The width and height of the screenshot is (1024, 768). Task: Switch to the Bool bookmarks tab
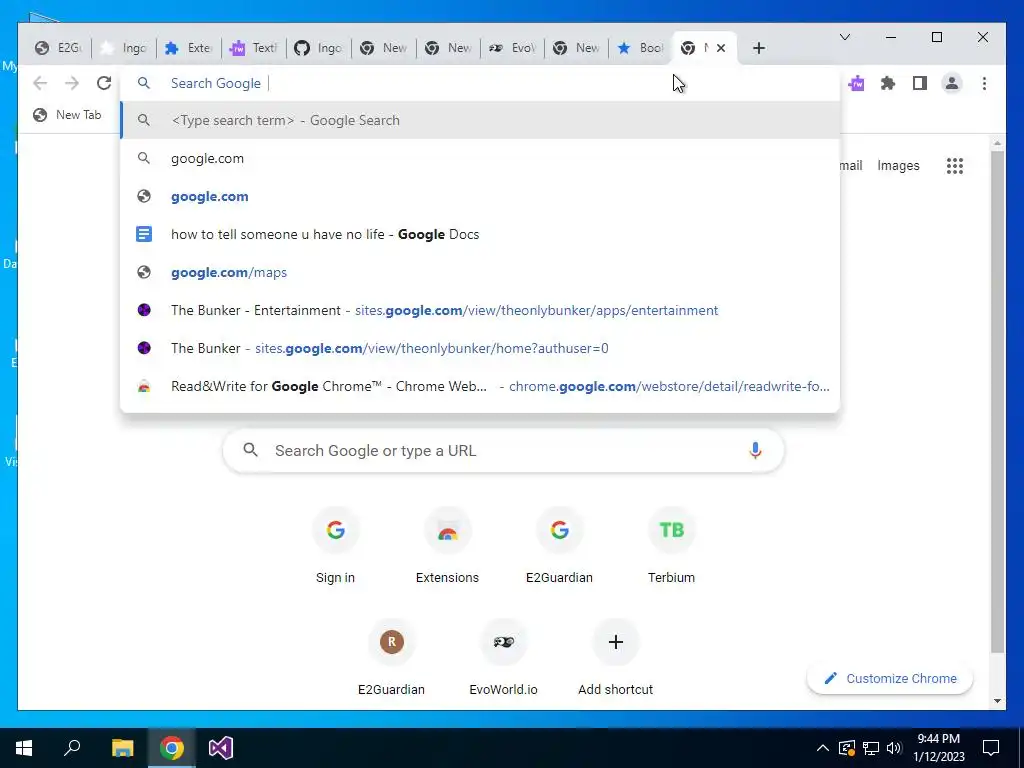click(641, 48)
